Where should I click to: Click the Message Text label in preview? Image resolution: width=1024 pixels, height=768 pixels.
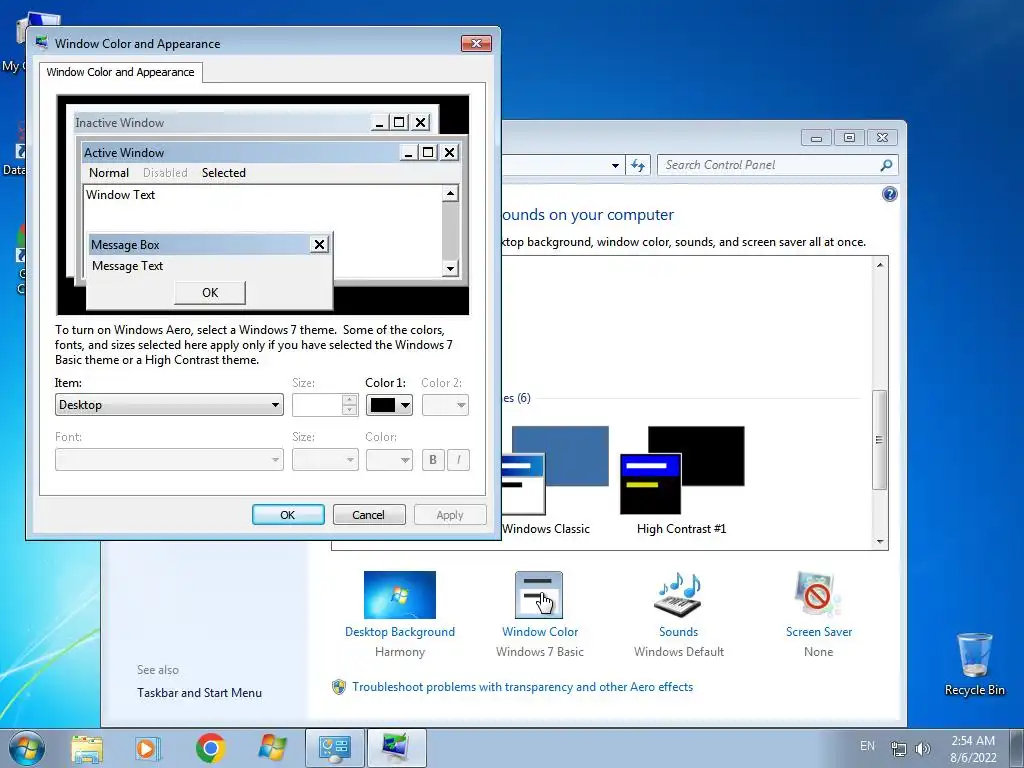(127, 266)
